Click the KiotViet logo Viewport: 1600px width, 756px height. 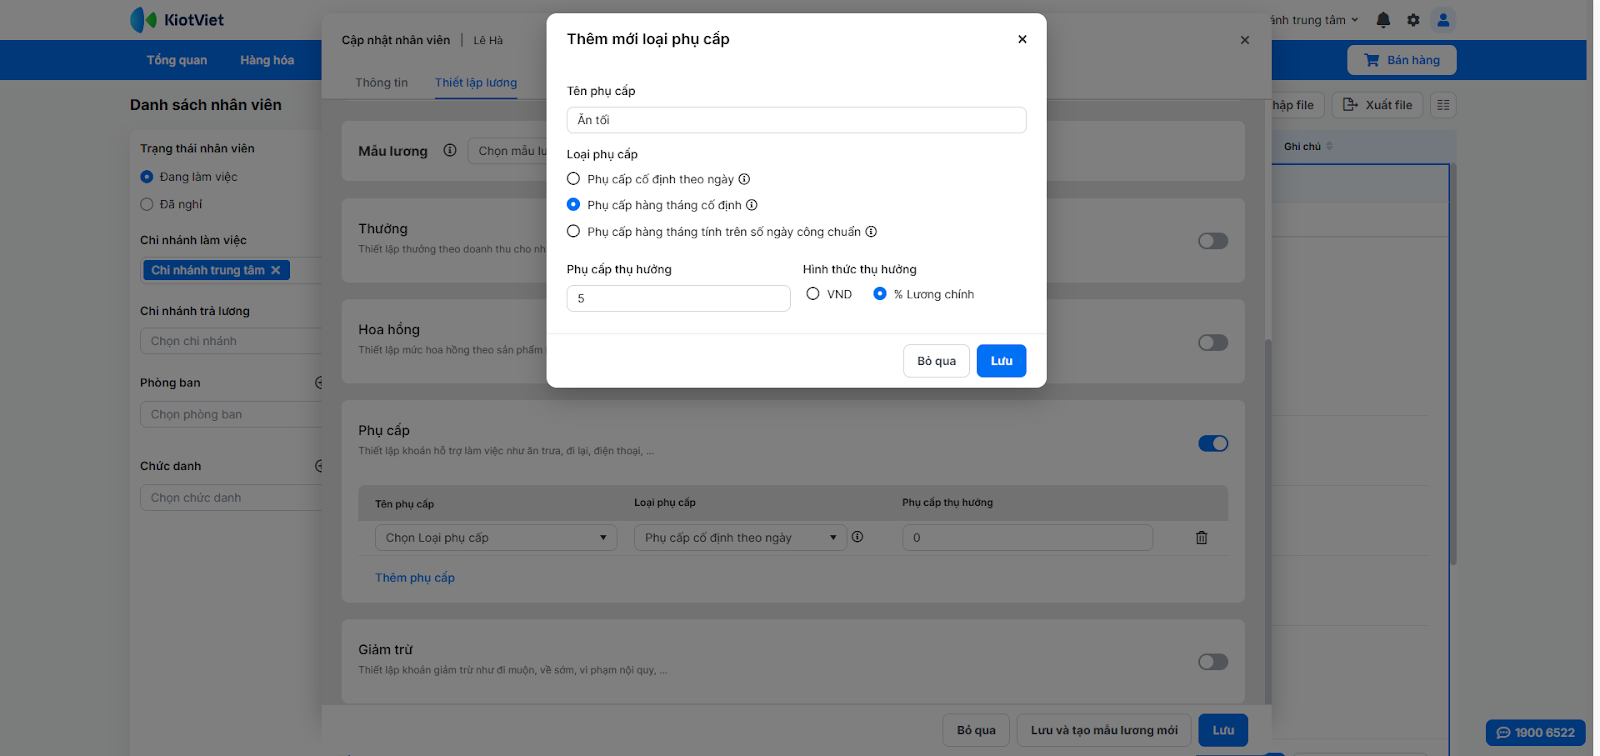[178, 20]
